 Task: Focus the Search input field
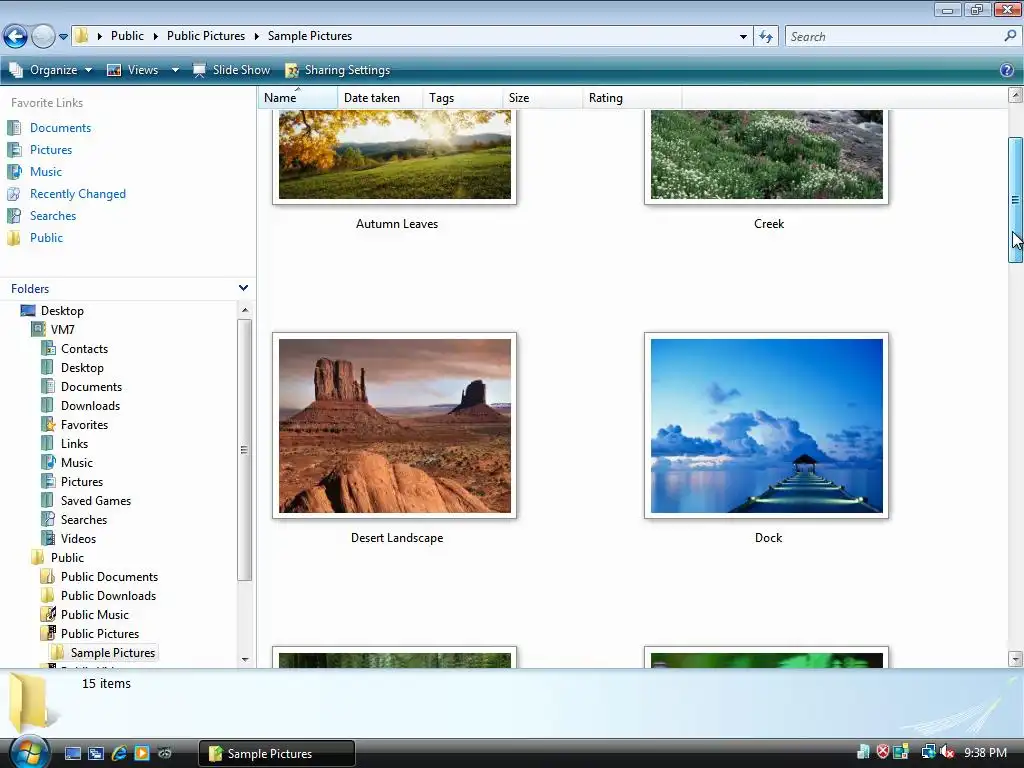tap(893, 37)
